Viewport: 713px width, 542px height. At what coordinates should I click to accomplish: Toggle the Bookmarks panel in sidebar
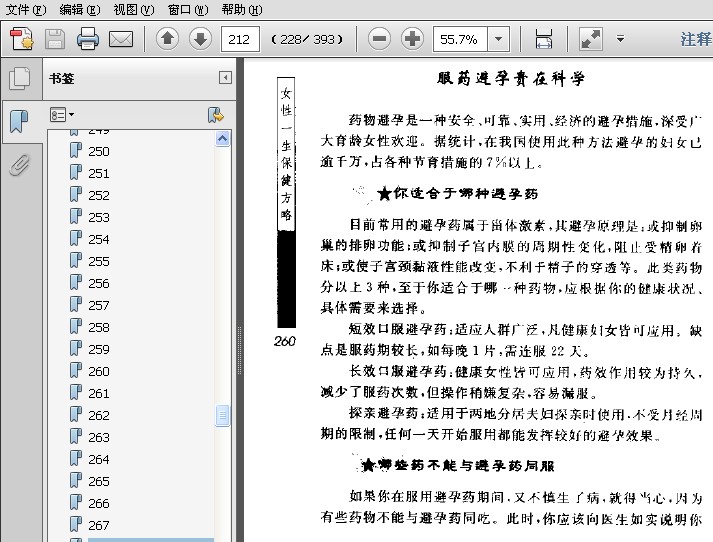pos(19,121)
